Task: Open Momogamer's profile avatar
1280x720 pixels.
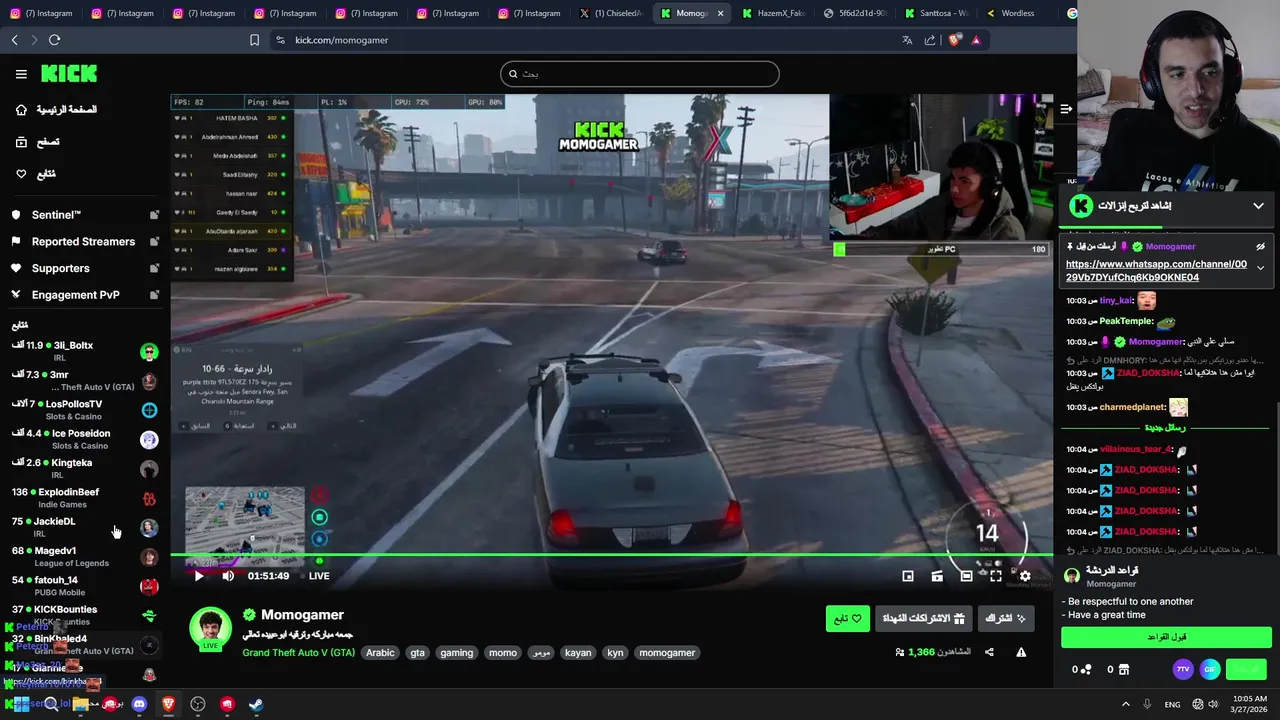Action: 210,628
